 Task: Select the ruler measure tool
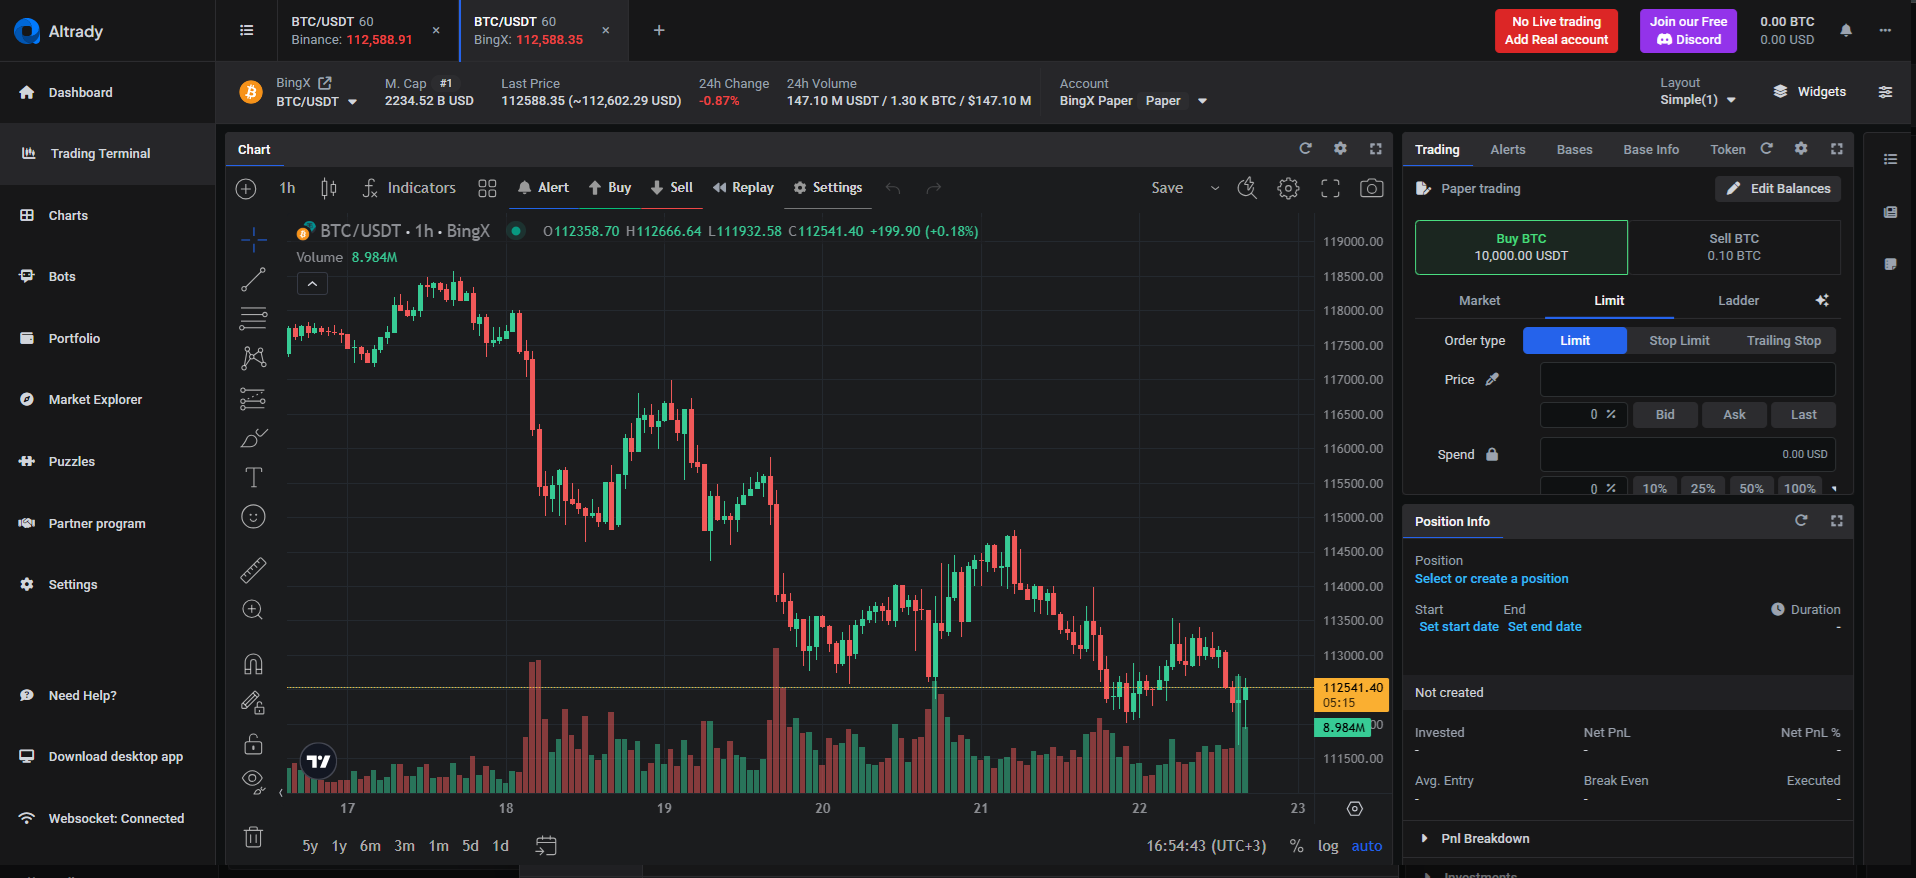253,570
